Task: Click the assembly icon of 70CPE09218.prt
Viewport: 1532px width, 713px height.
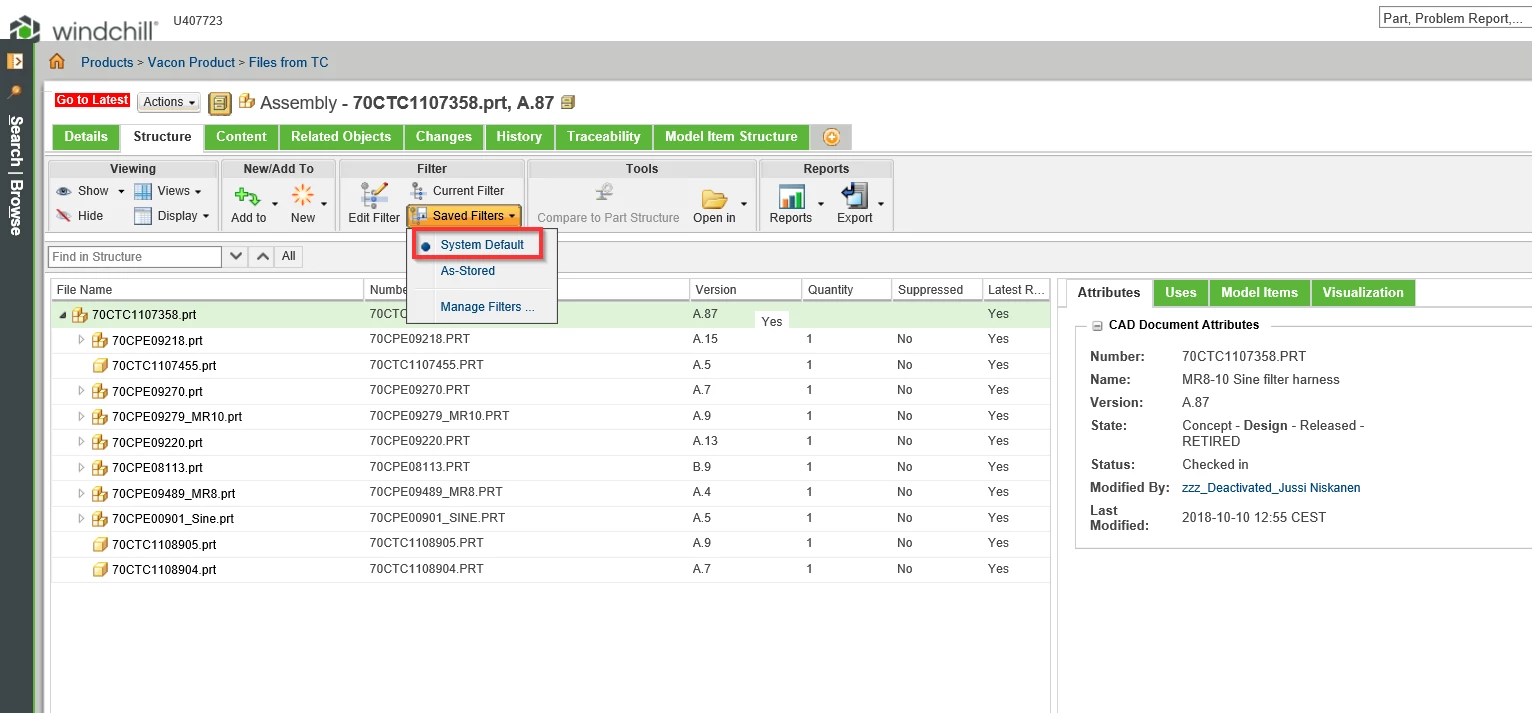Action: coord(100,340)
